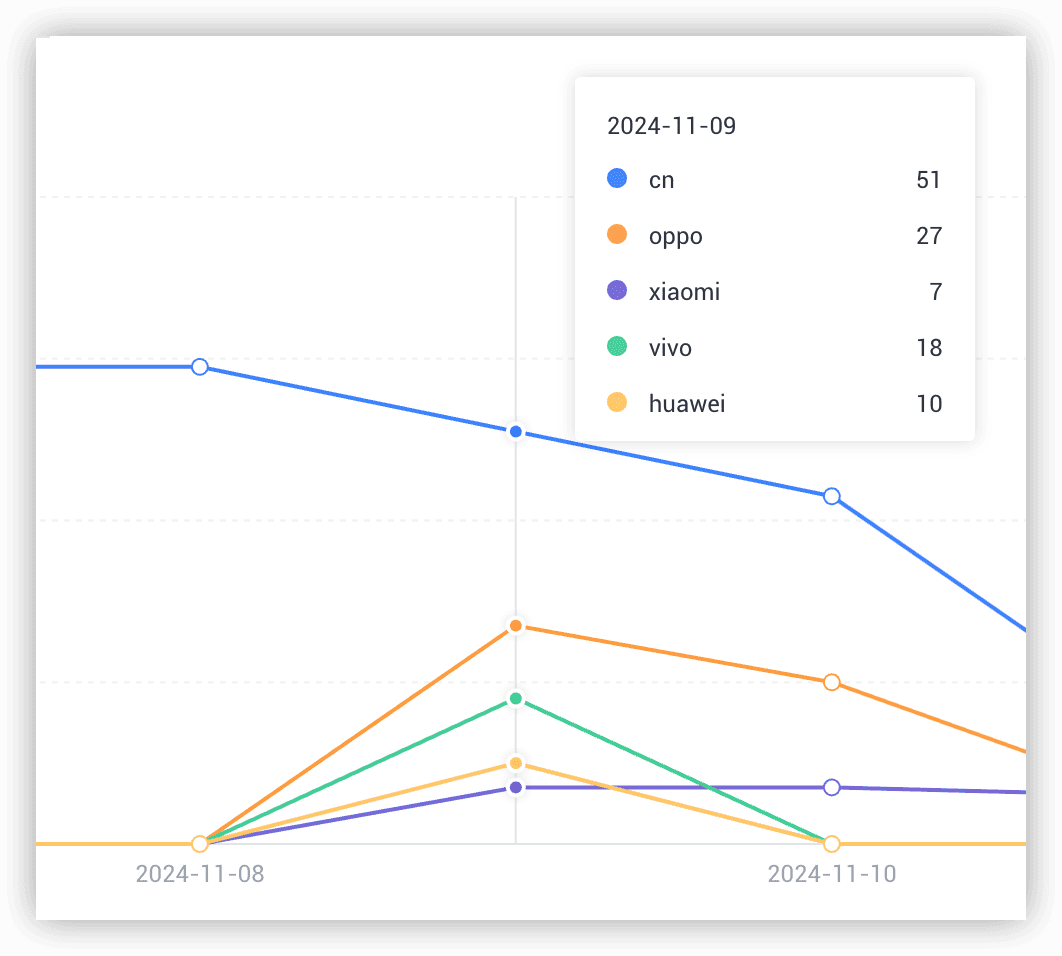Viewport: 1062px width, 956px height.
Task: Click the green vivo point on 2024-11-09
Action: pyautogui.click(x=516, y=698)
